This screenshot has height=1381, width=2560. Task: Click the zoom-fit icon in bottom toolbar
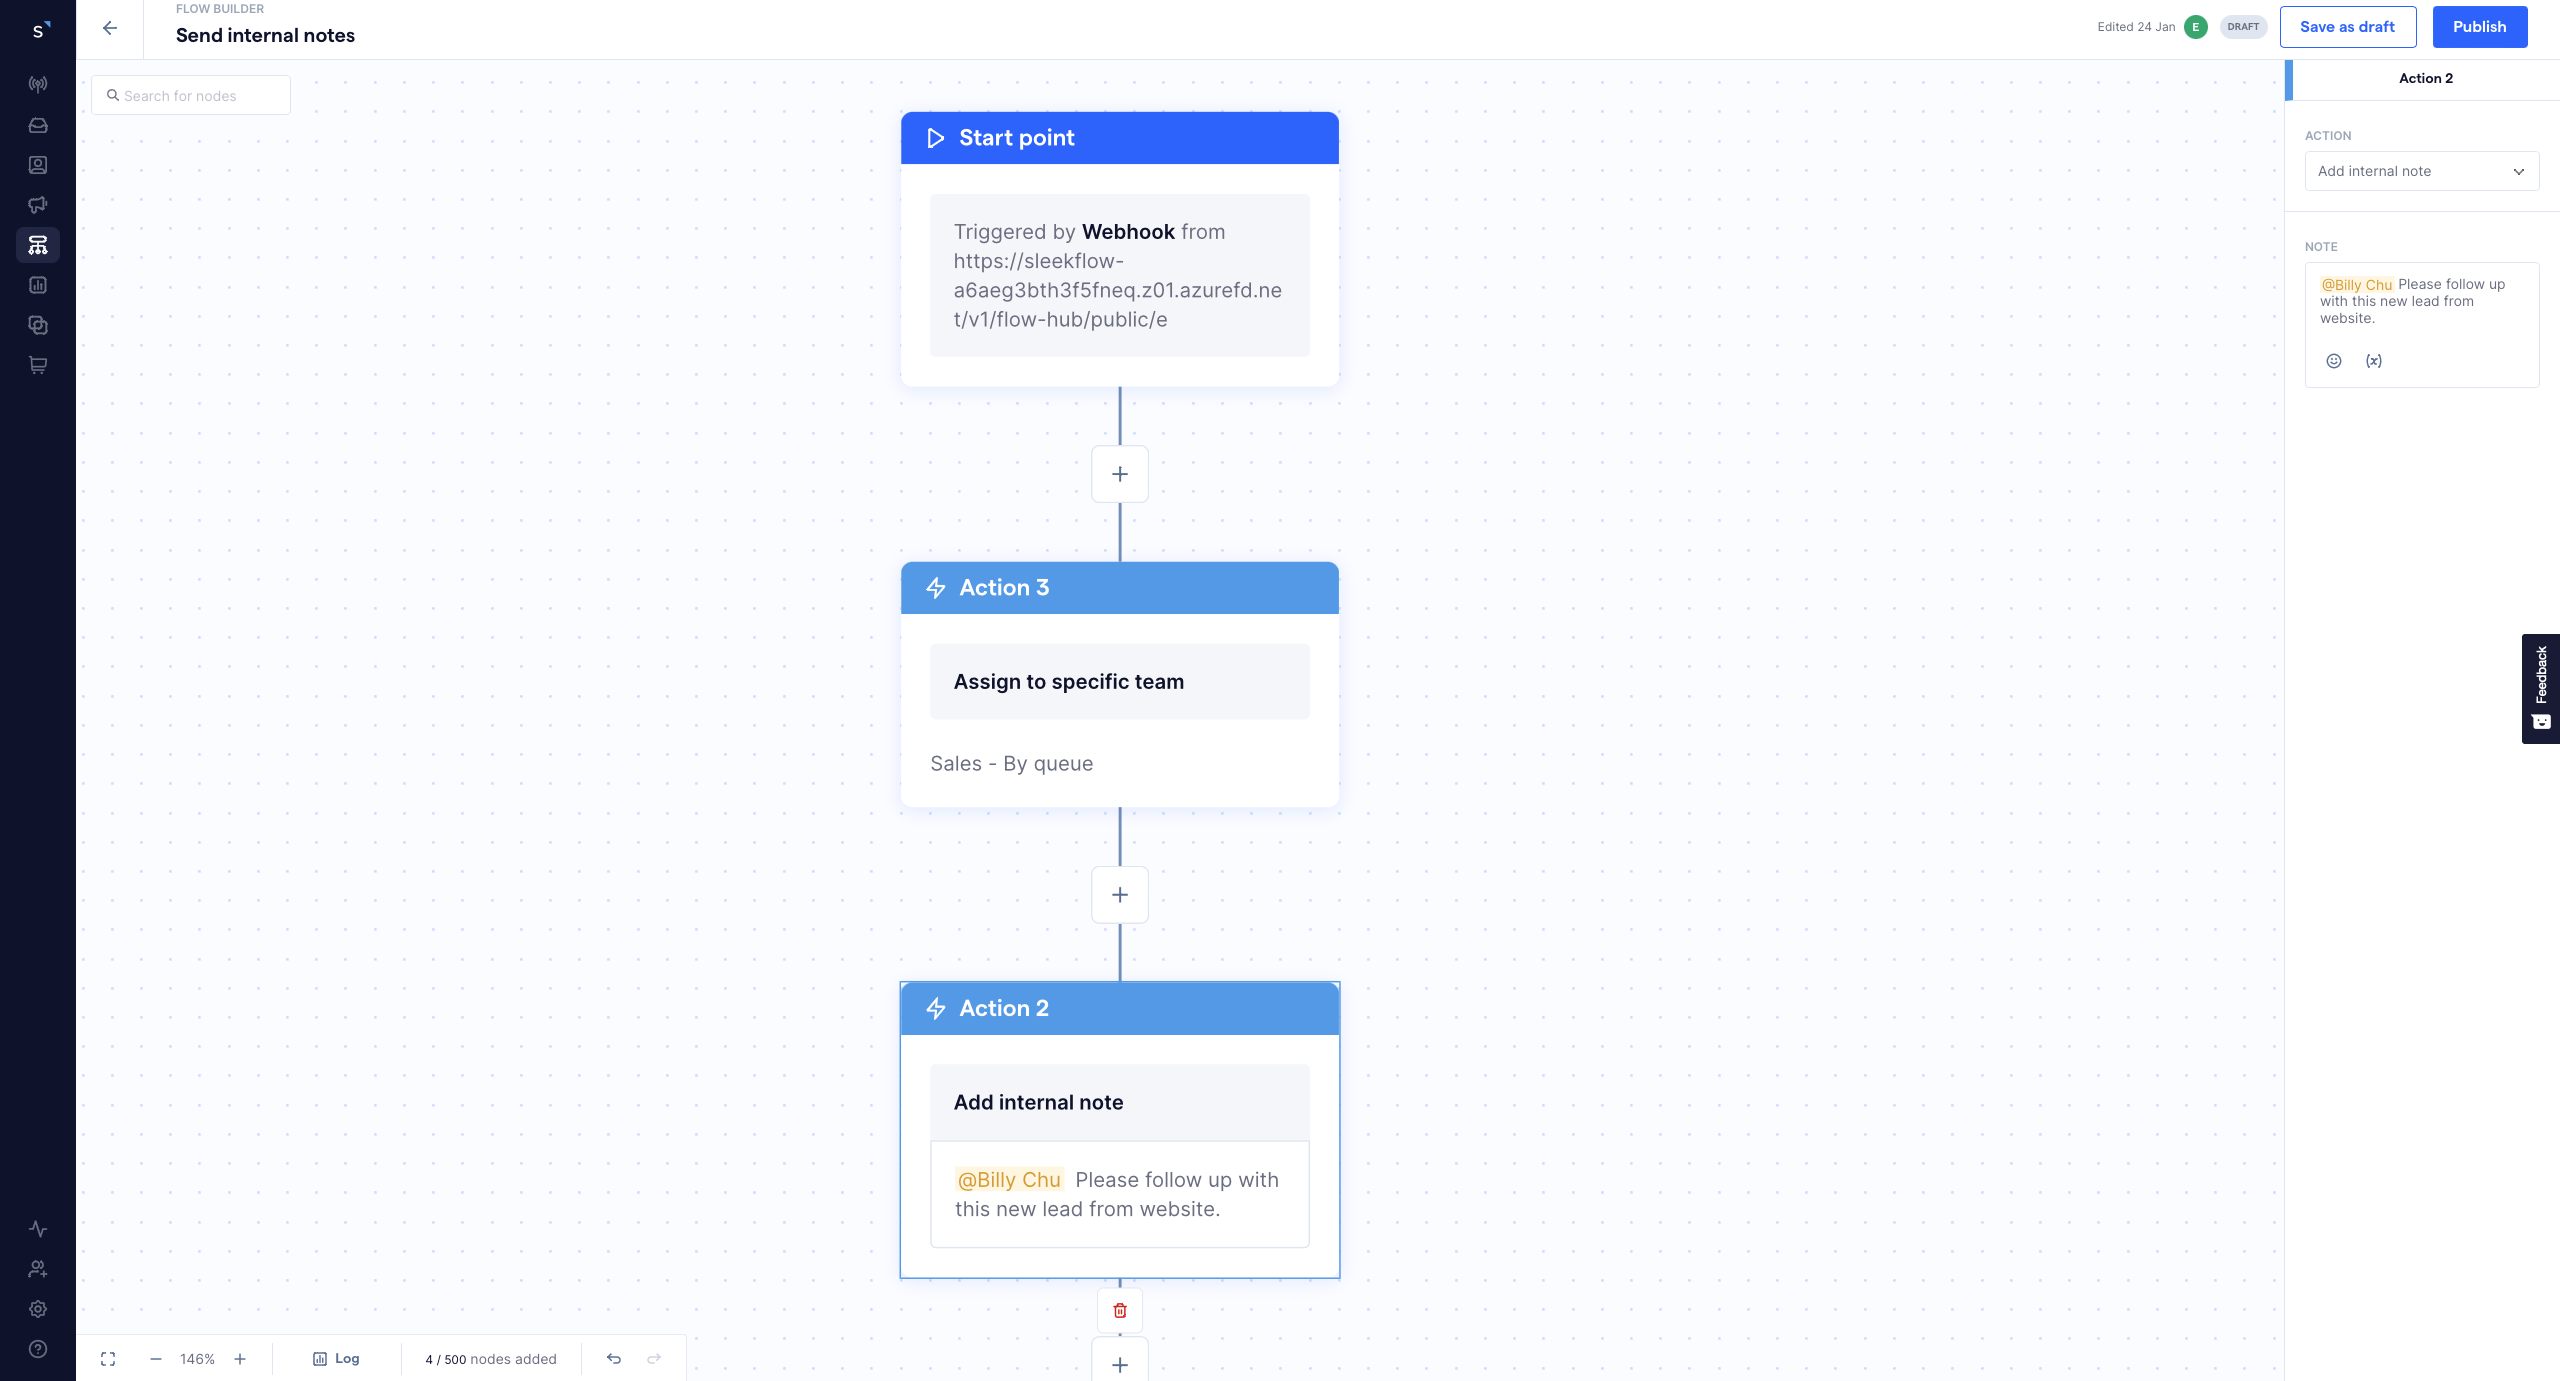pos(105,1357)
